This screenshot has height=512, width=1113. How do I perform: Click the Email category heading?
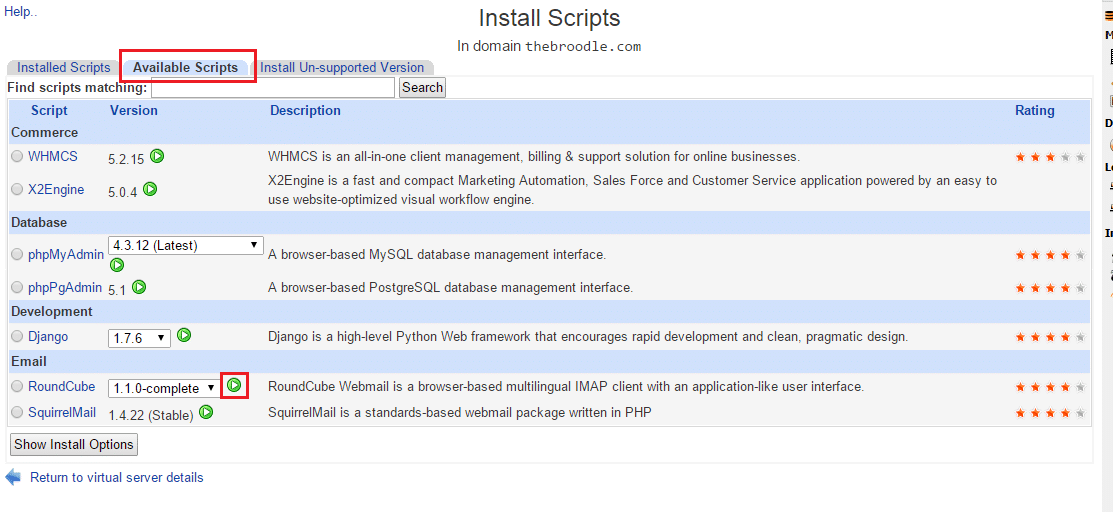point(28,361)
